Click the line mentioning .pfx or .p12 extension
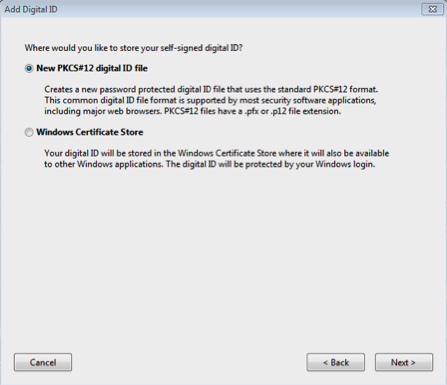This screenshot has height=385, width=447. click(x=193, y=111)
